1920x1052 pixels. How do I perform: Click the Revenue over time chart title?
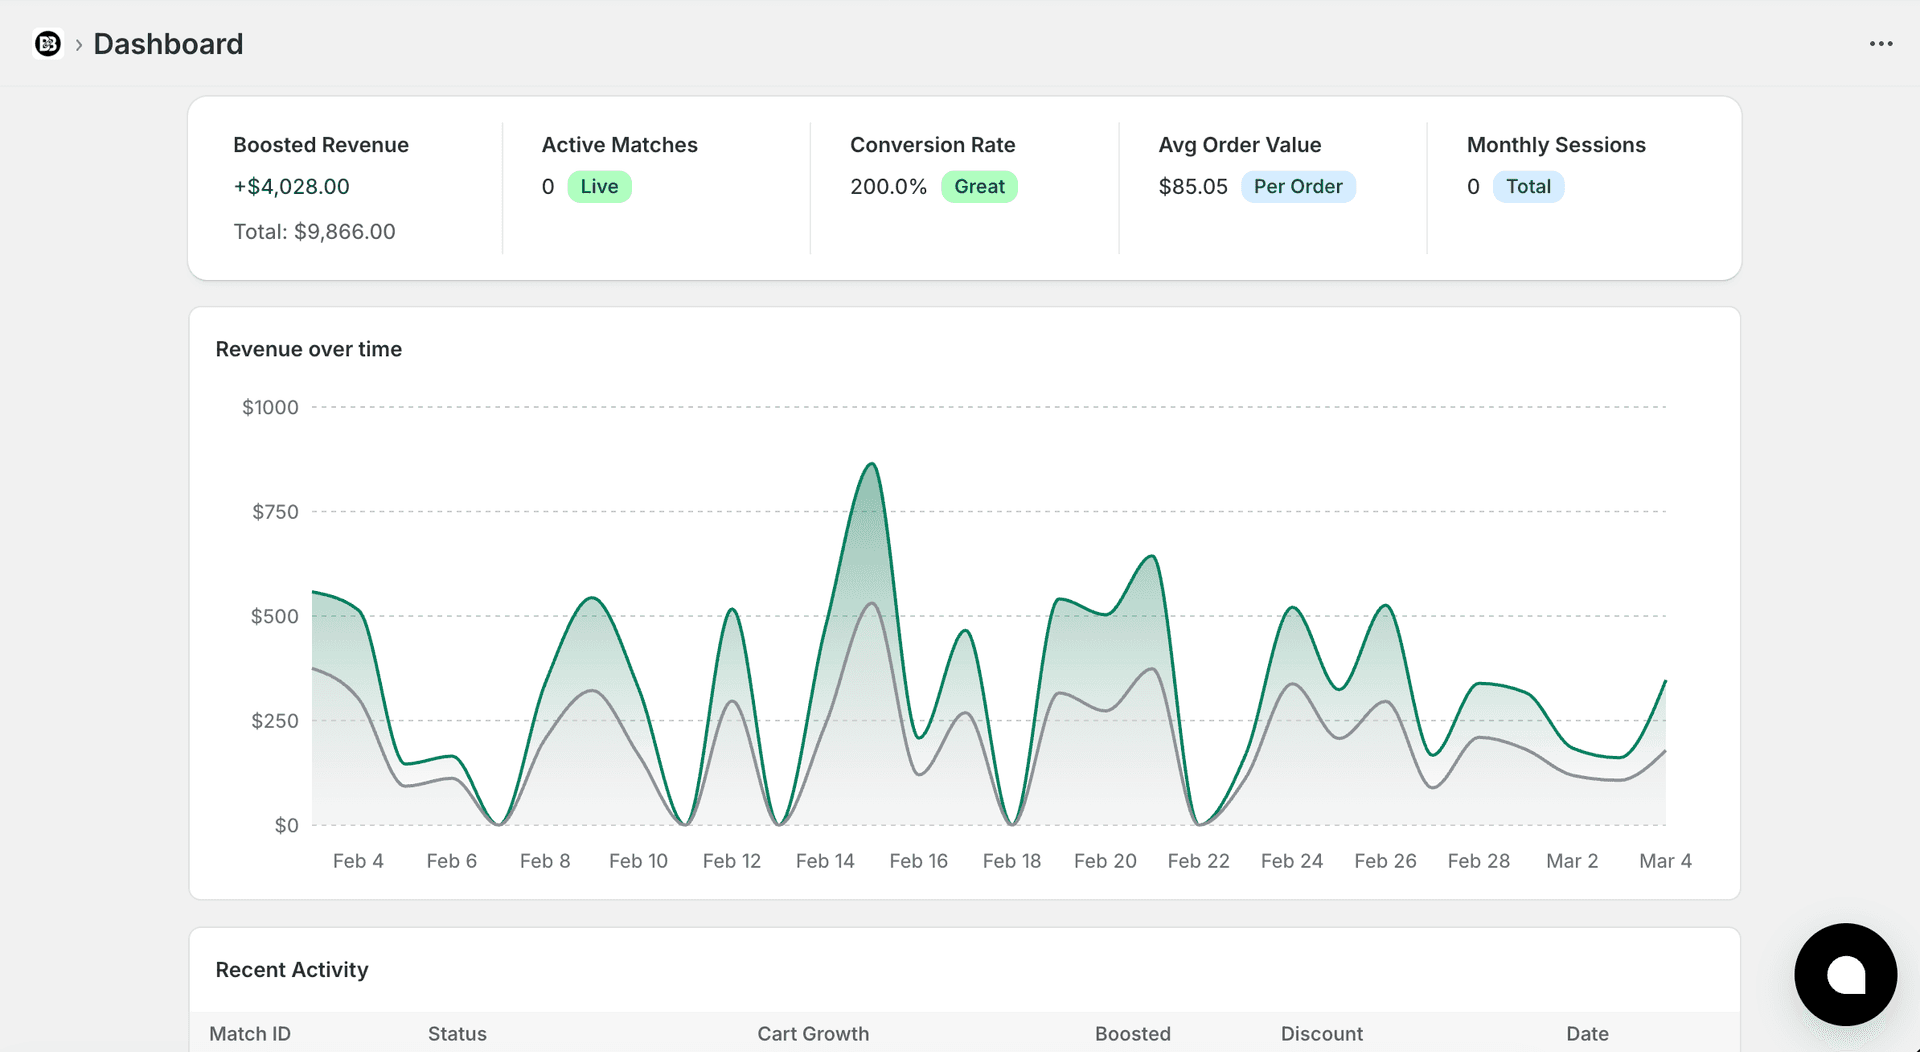(x=308, y=349)
